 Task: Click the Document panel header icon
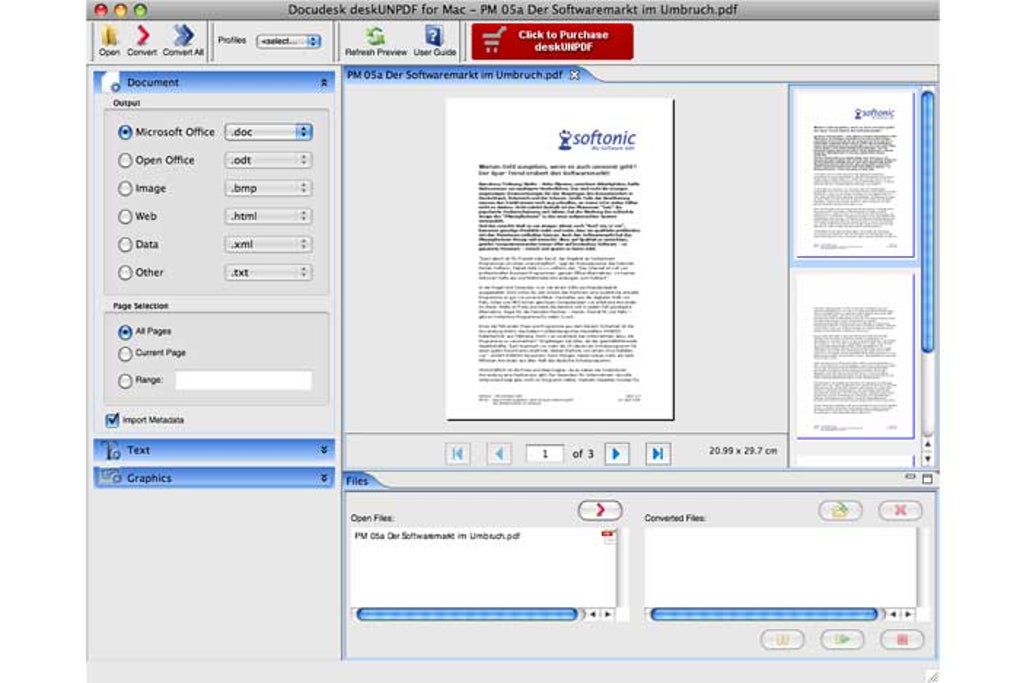[111, 83]
